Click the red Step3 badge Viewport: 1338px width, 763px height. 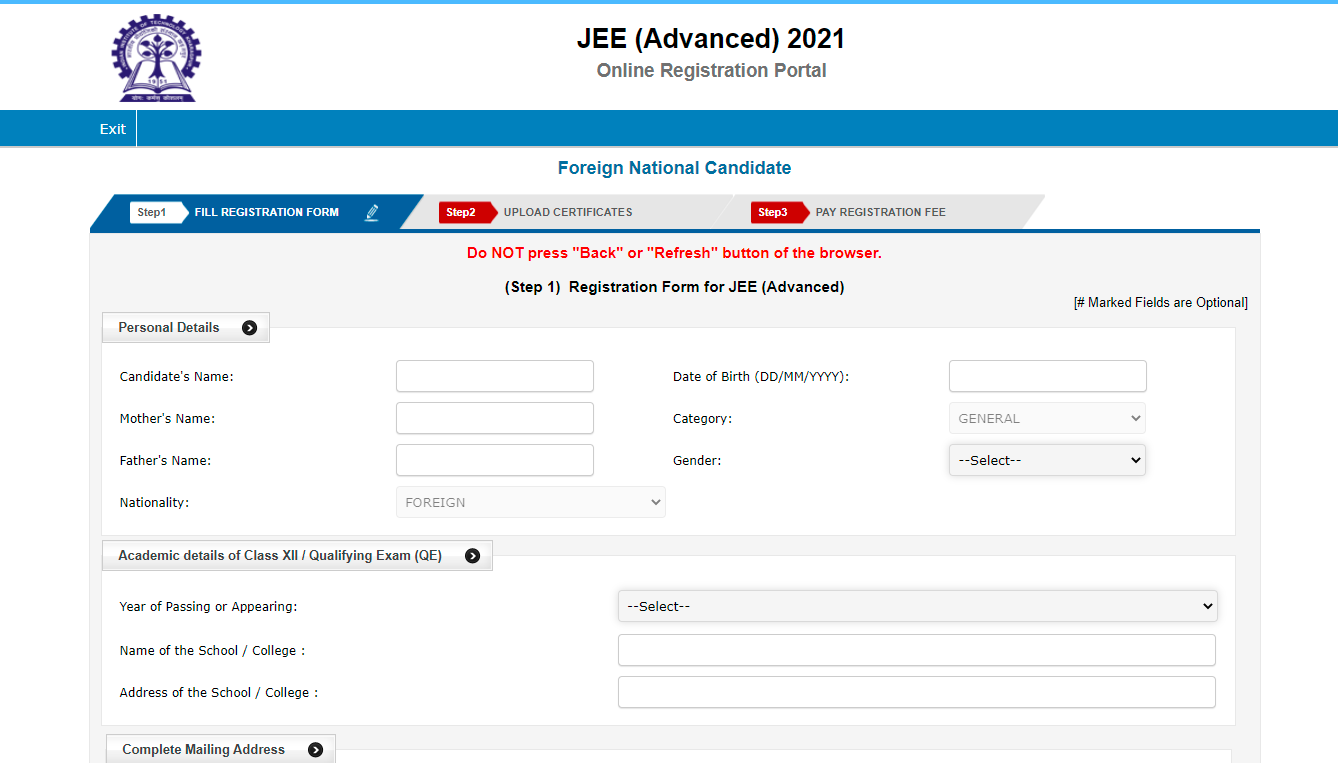772,212
